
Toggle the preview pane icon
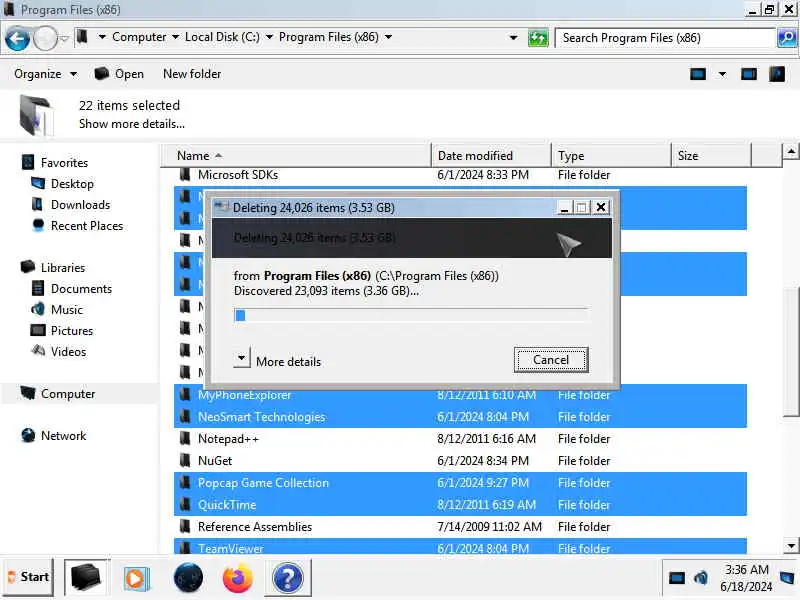749,74
